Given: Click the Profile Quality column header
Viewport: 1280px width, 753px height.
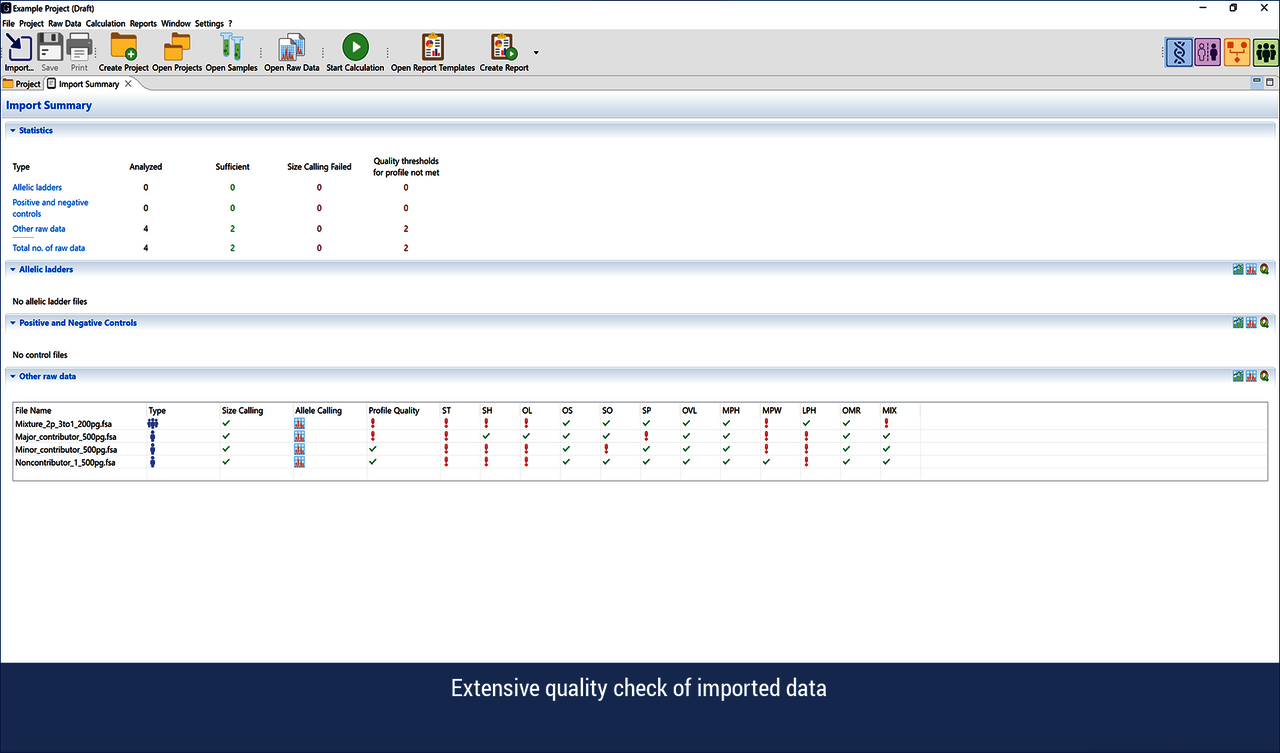Looking at the screenshot, I should coord(394,411).
